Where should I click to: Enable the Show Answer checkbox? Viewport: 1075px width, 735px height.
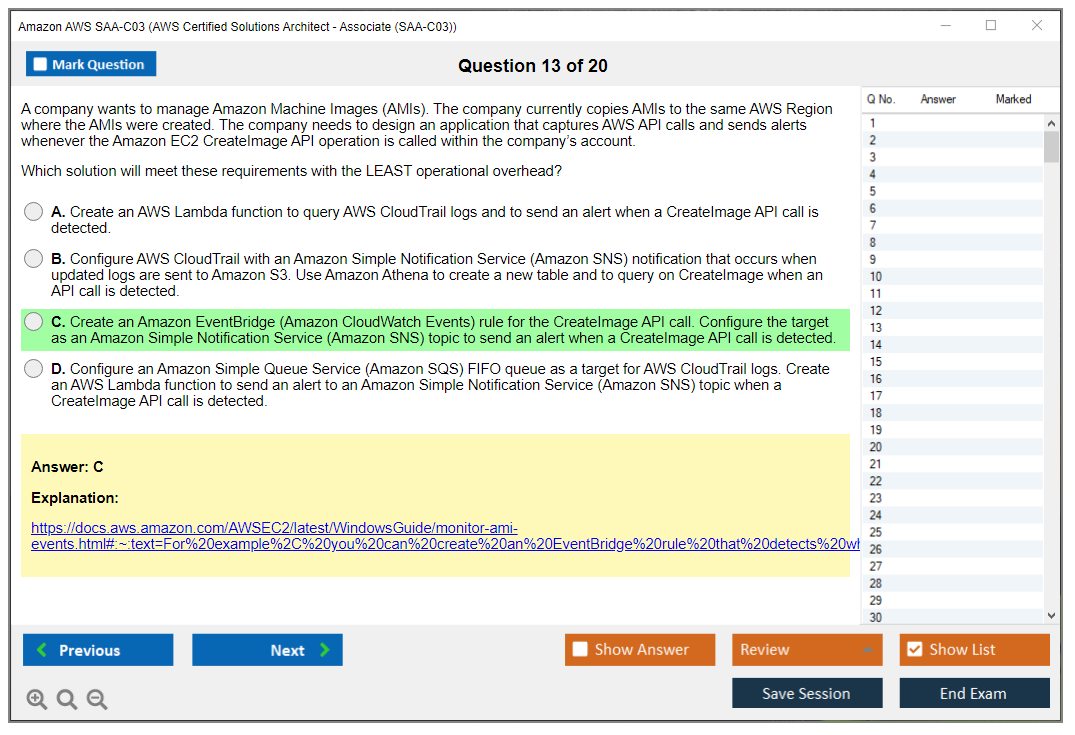pos(580,650)
